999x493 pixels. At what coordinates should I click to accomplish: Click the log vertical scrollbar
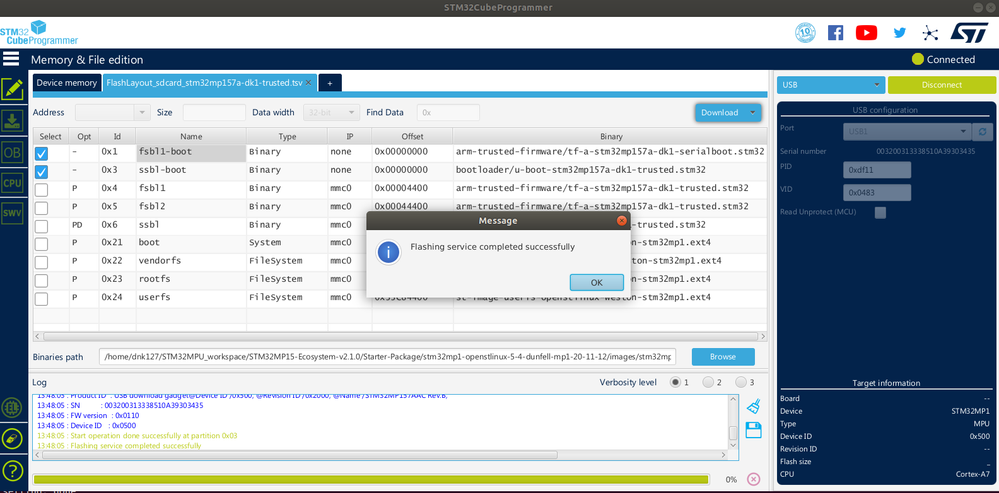point(733,432)
